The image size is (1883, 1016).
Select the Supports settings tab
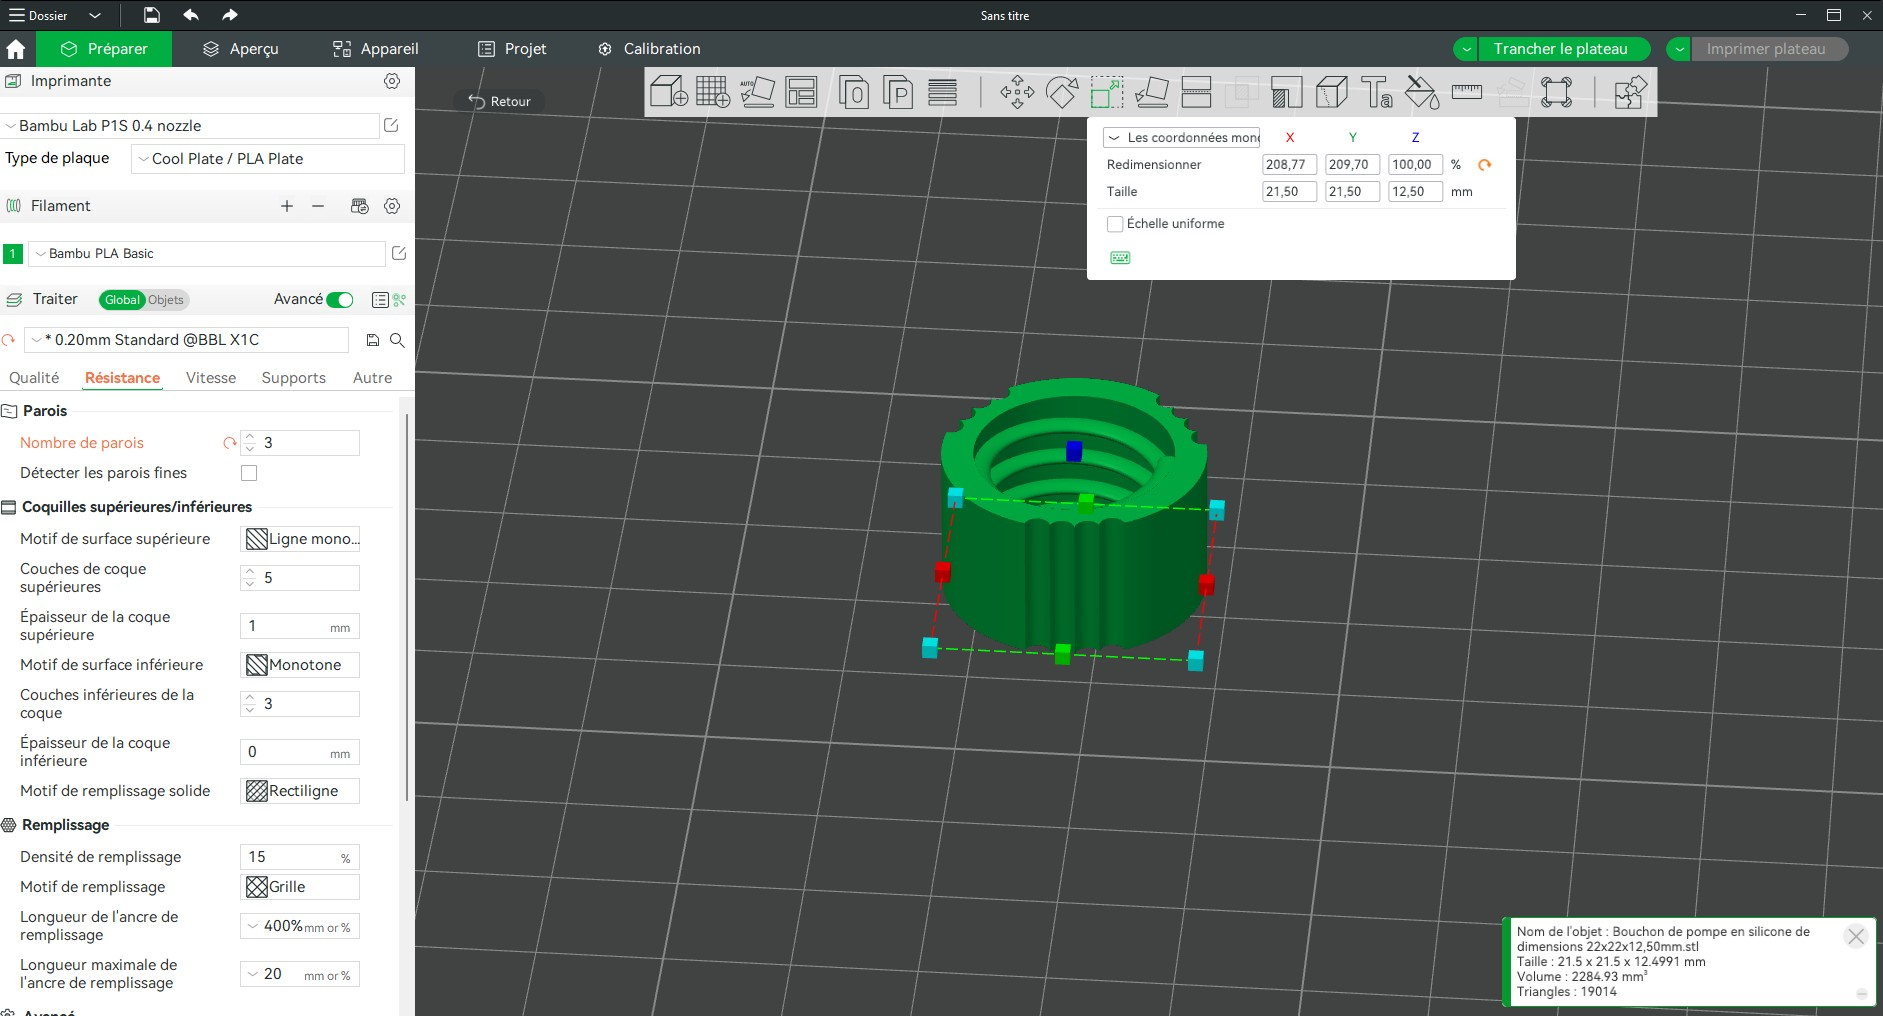coord(293,378)
